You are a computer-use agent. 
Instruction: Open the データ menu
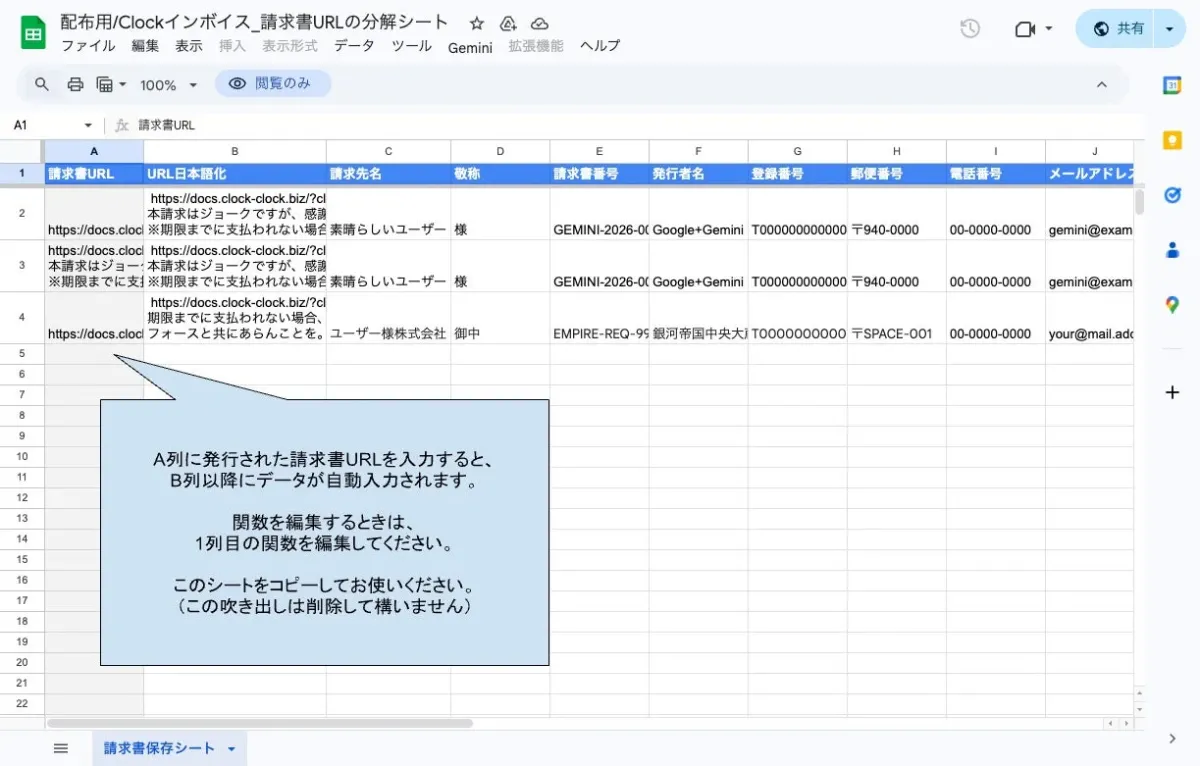tap(354, 46)
